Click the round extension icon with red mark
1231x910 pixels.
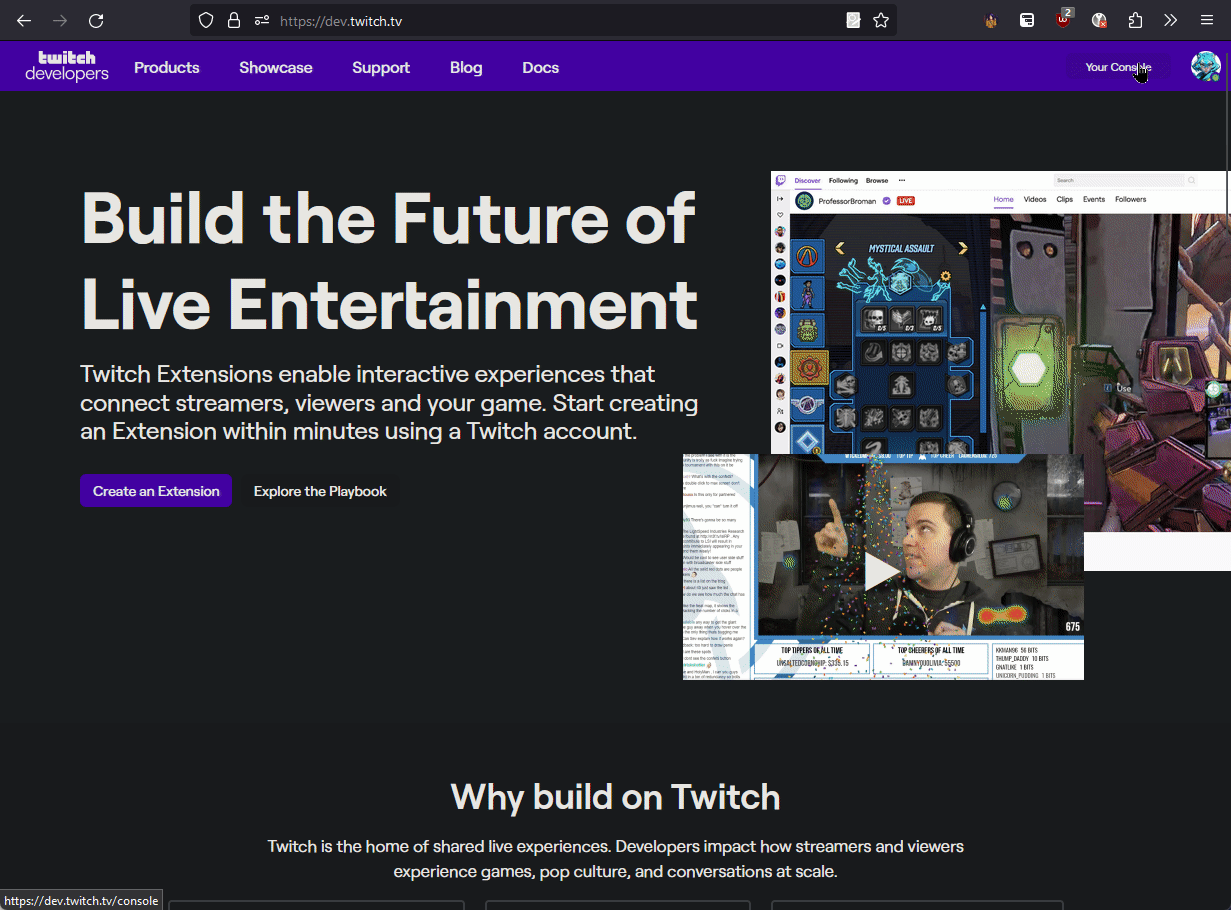click(1099, 20)
